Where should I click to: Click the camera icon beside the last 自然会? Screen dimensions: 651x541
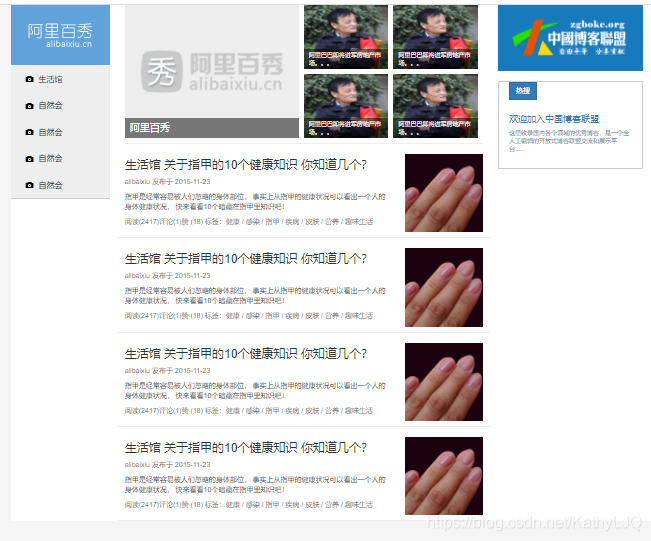[x=29, y=185]
